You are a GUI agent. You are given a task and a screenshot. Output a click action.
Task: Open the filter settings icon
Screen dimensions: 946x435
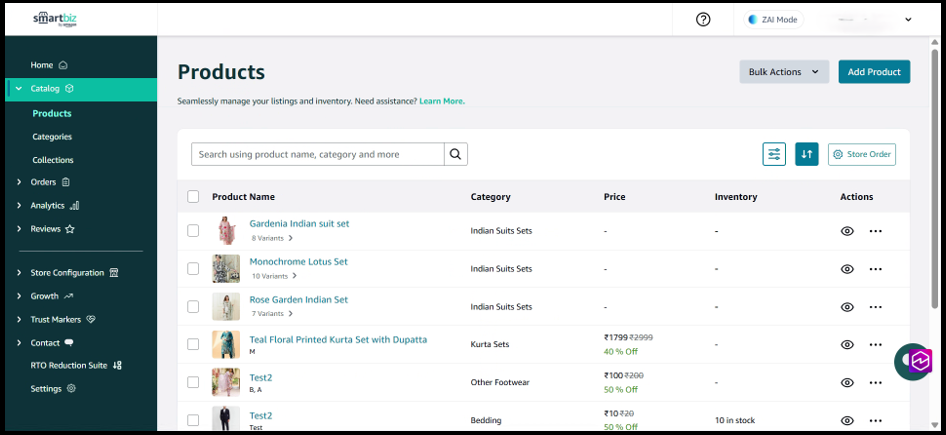[774, 154]
